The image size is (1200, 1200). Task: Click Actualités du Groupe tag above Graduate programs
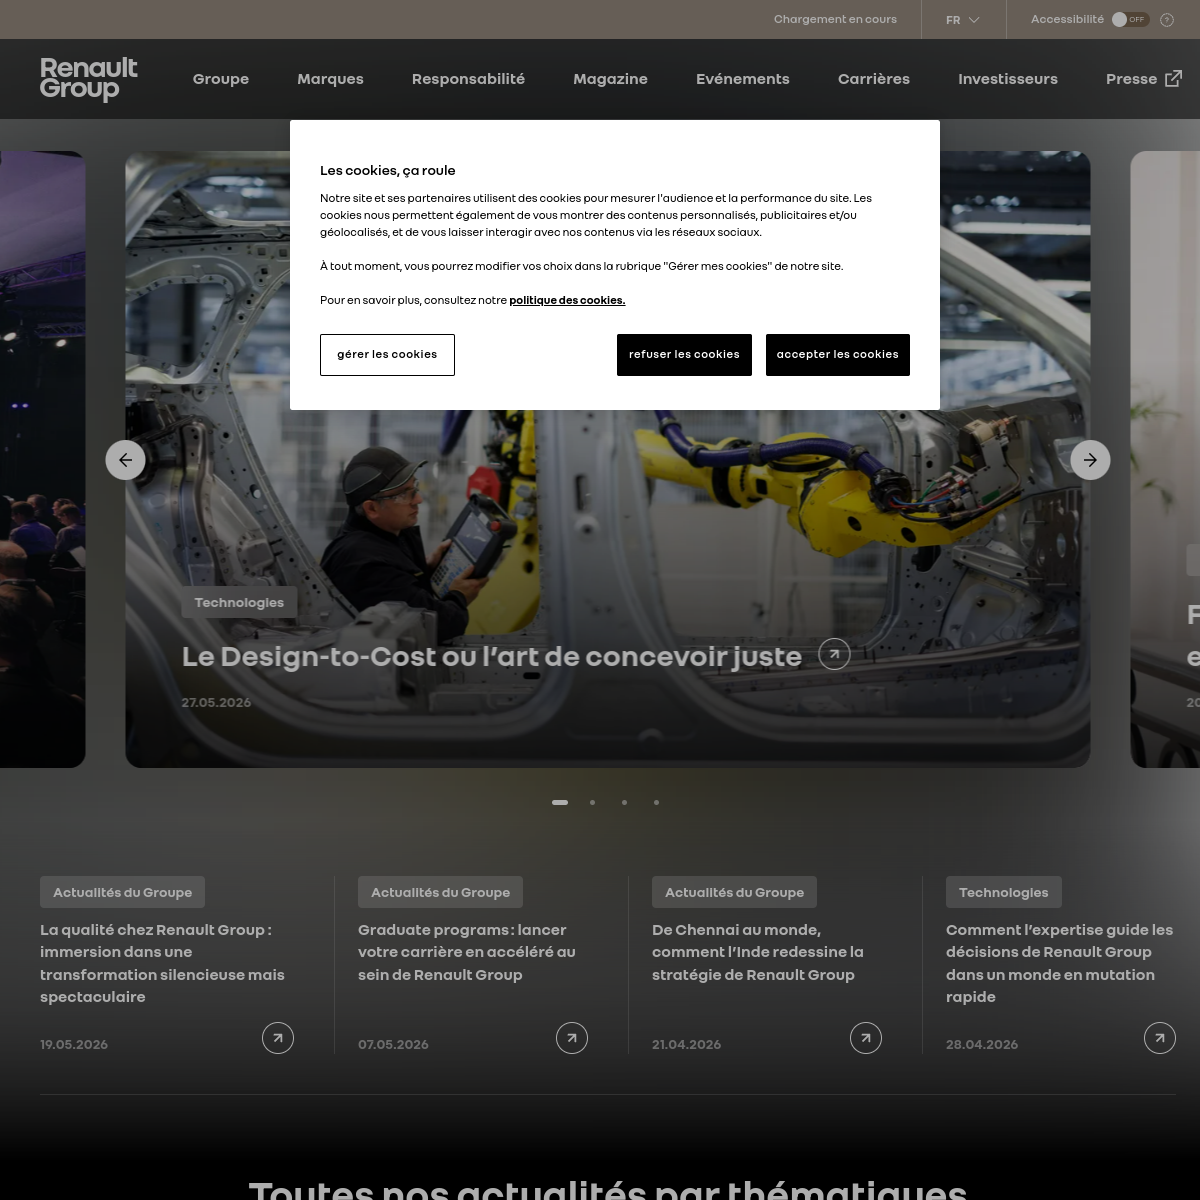pos(440,892)
